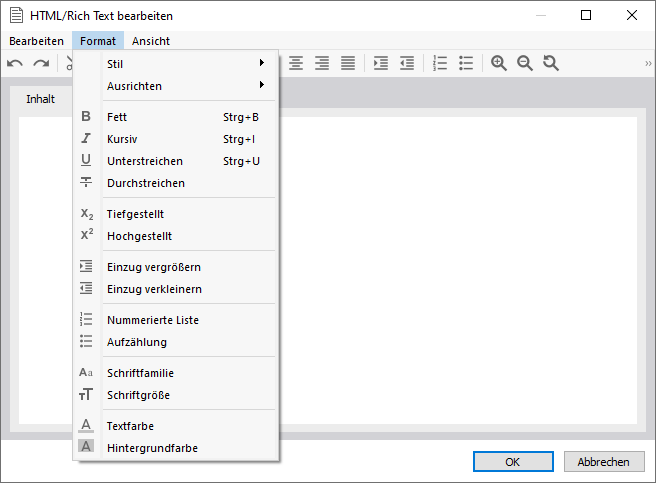656x483 pixels.
Task: Expand the Stil submenu arrow
Action: tap(262, 63)
